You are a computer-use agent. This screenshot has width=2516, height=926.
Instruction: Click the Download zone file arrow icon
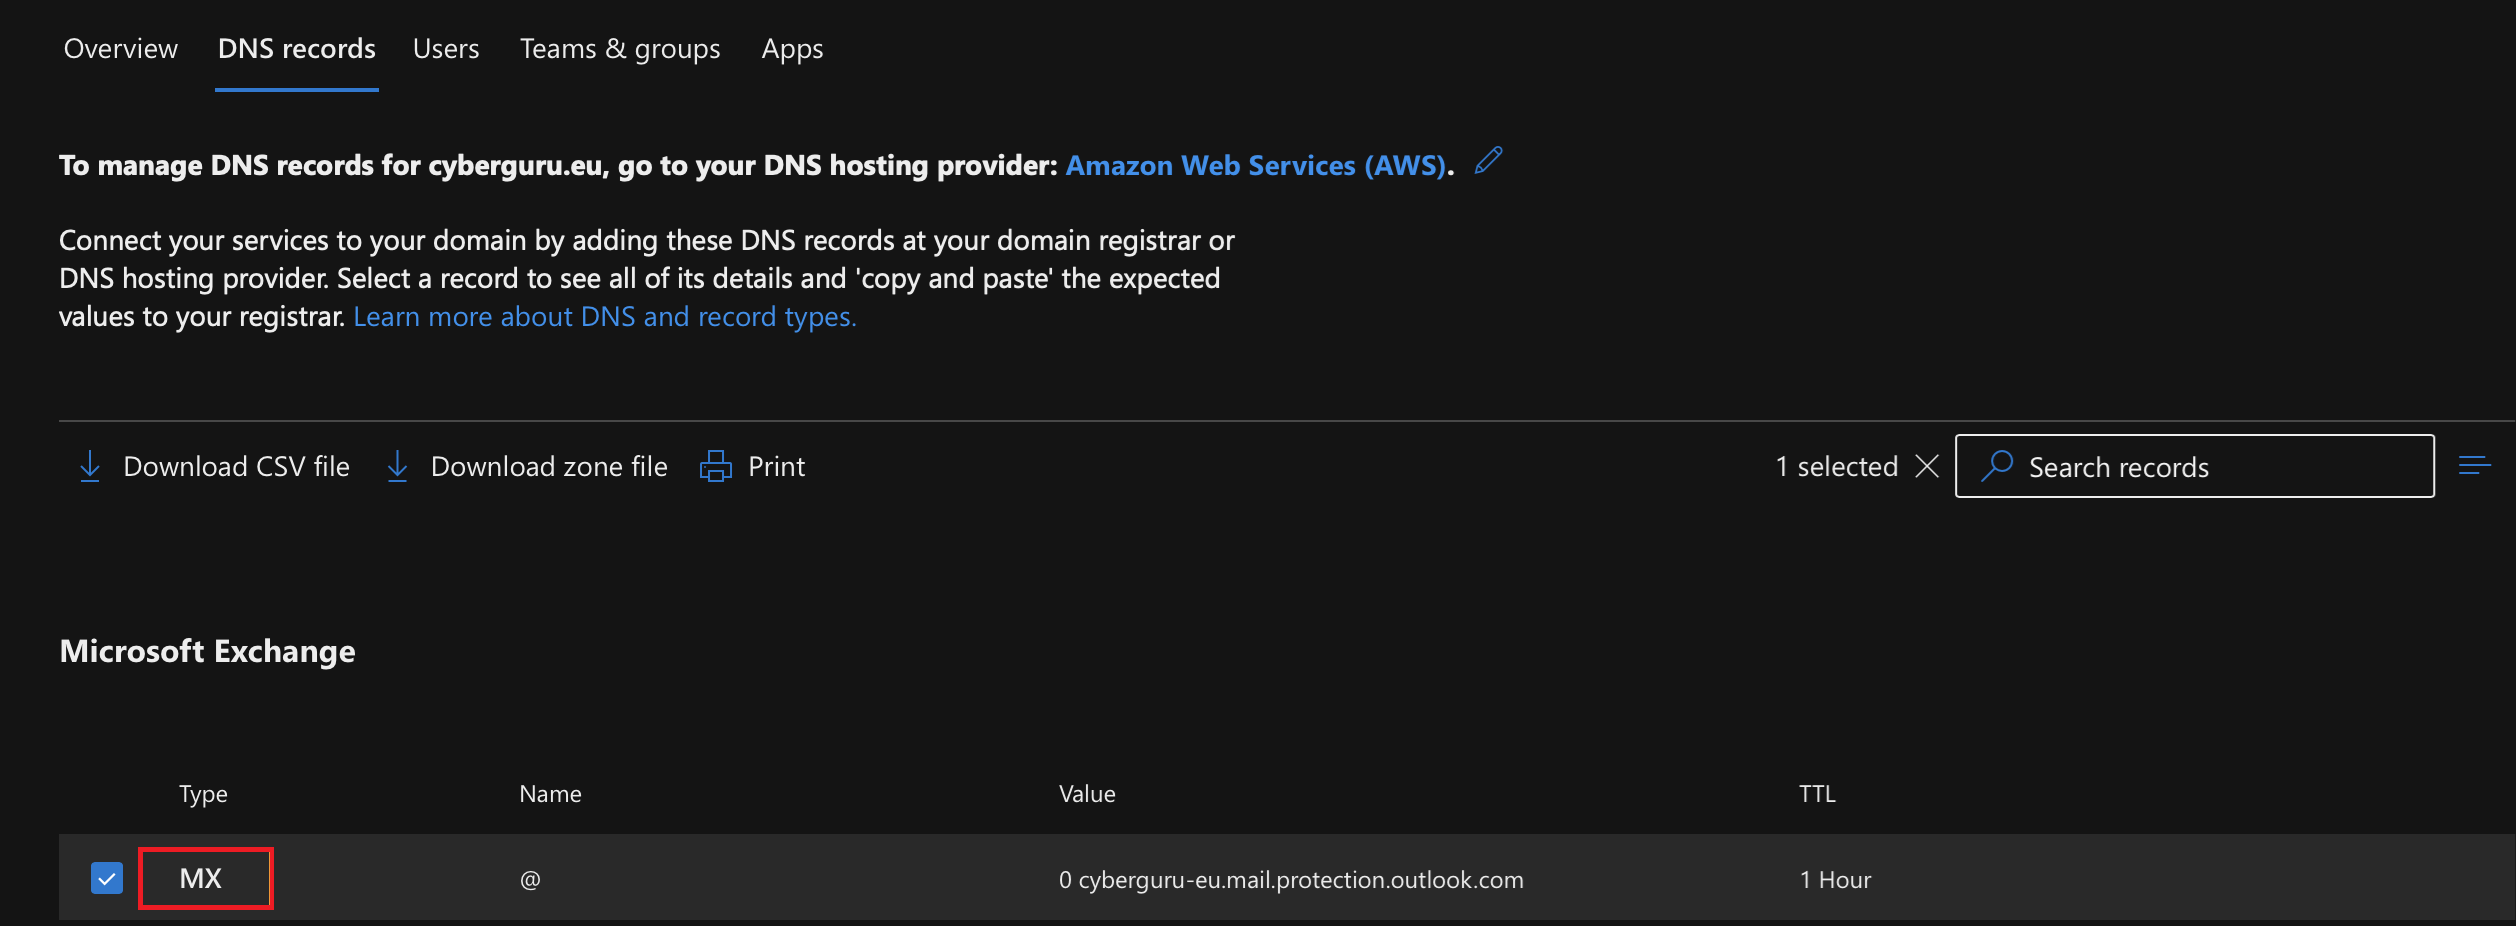397,466
